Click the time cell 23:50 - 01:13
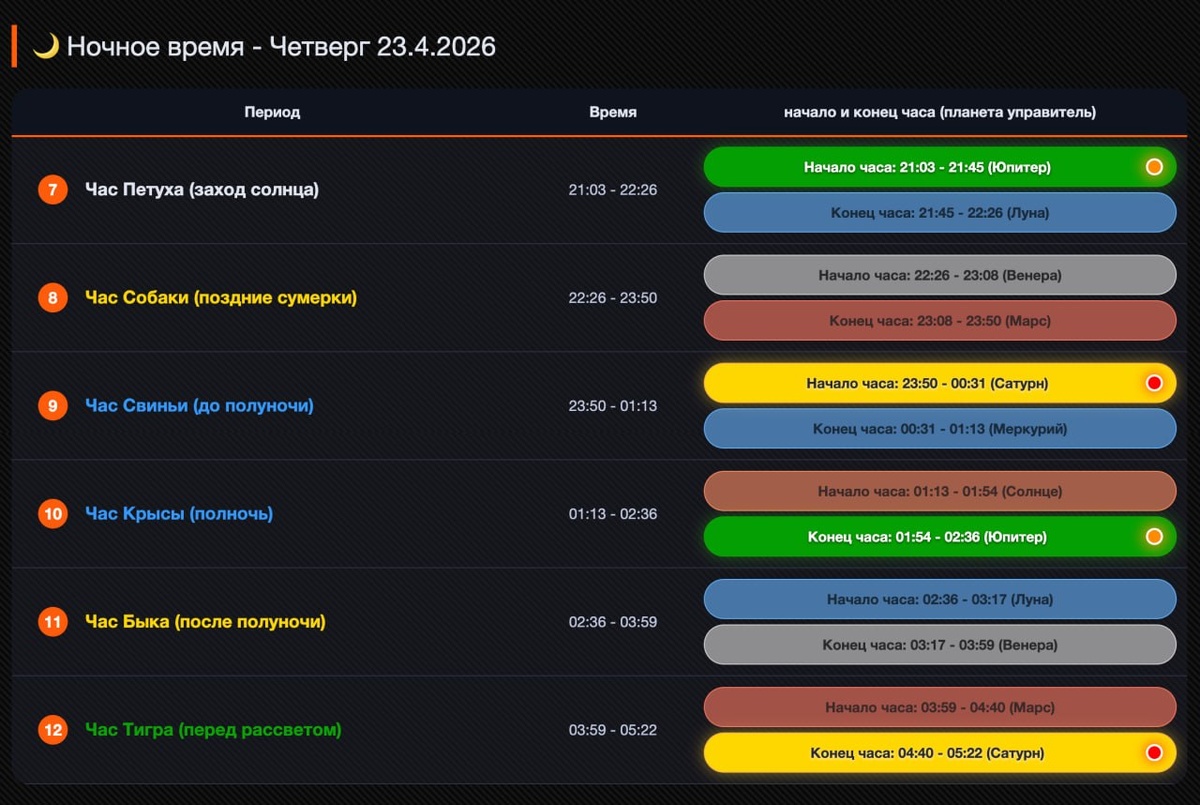Screen dimensions: 1200x805 tap(613, 406)
